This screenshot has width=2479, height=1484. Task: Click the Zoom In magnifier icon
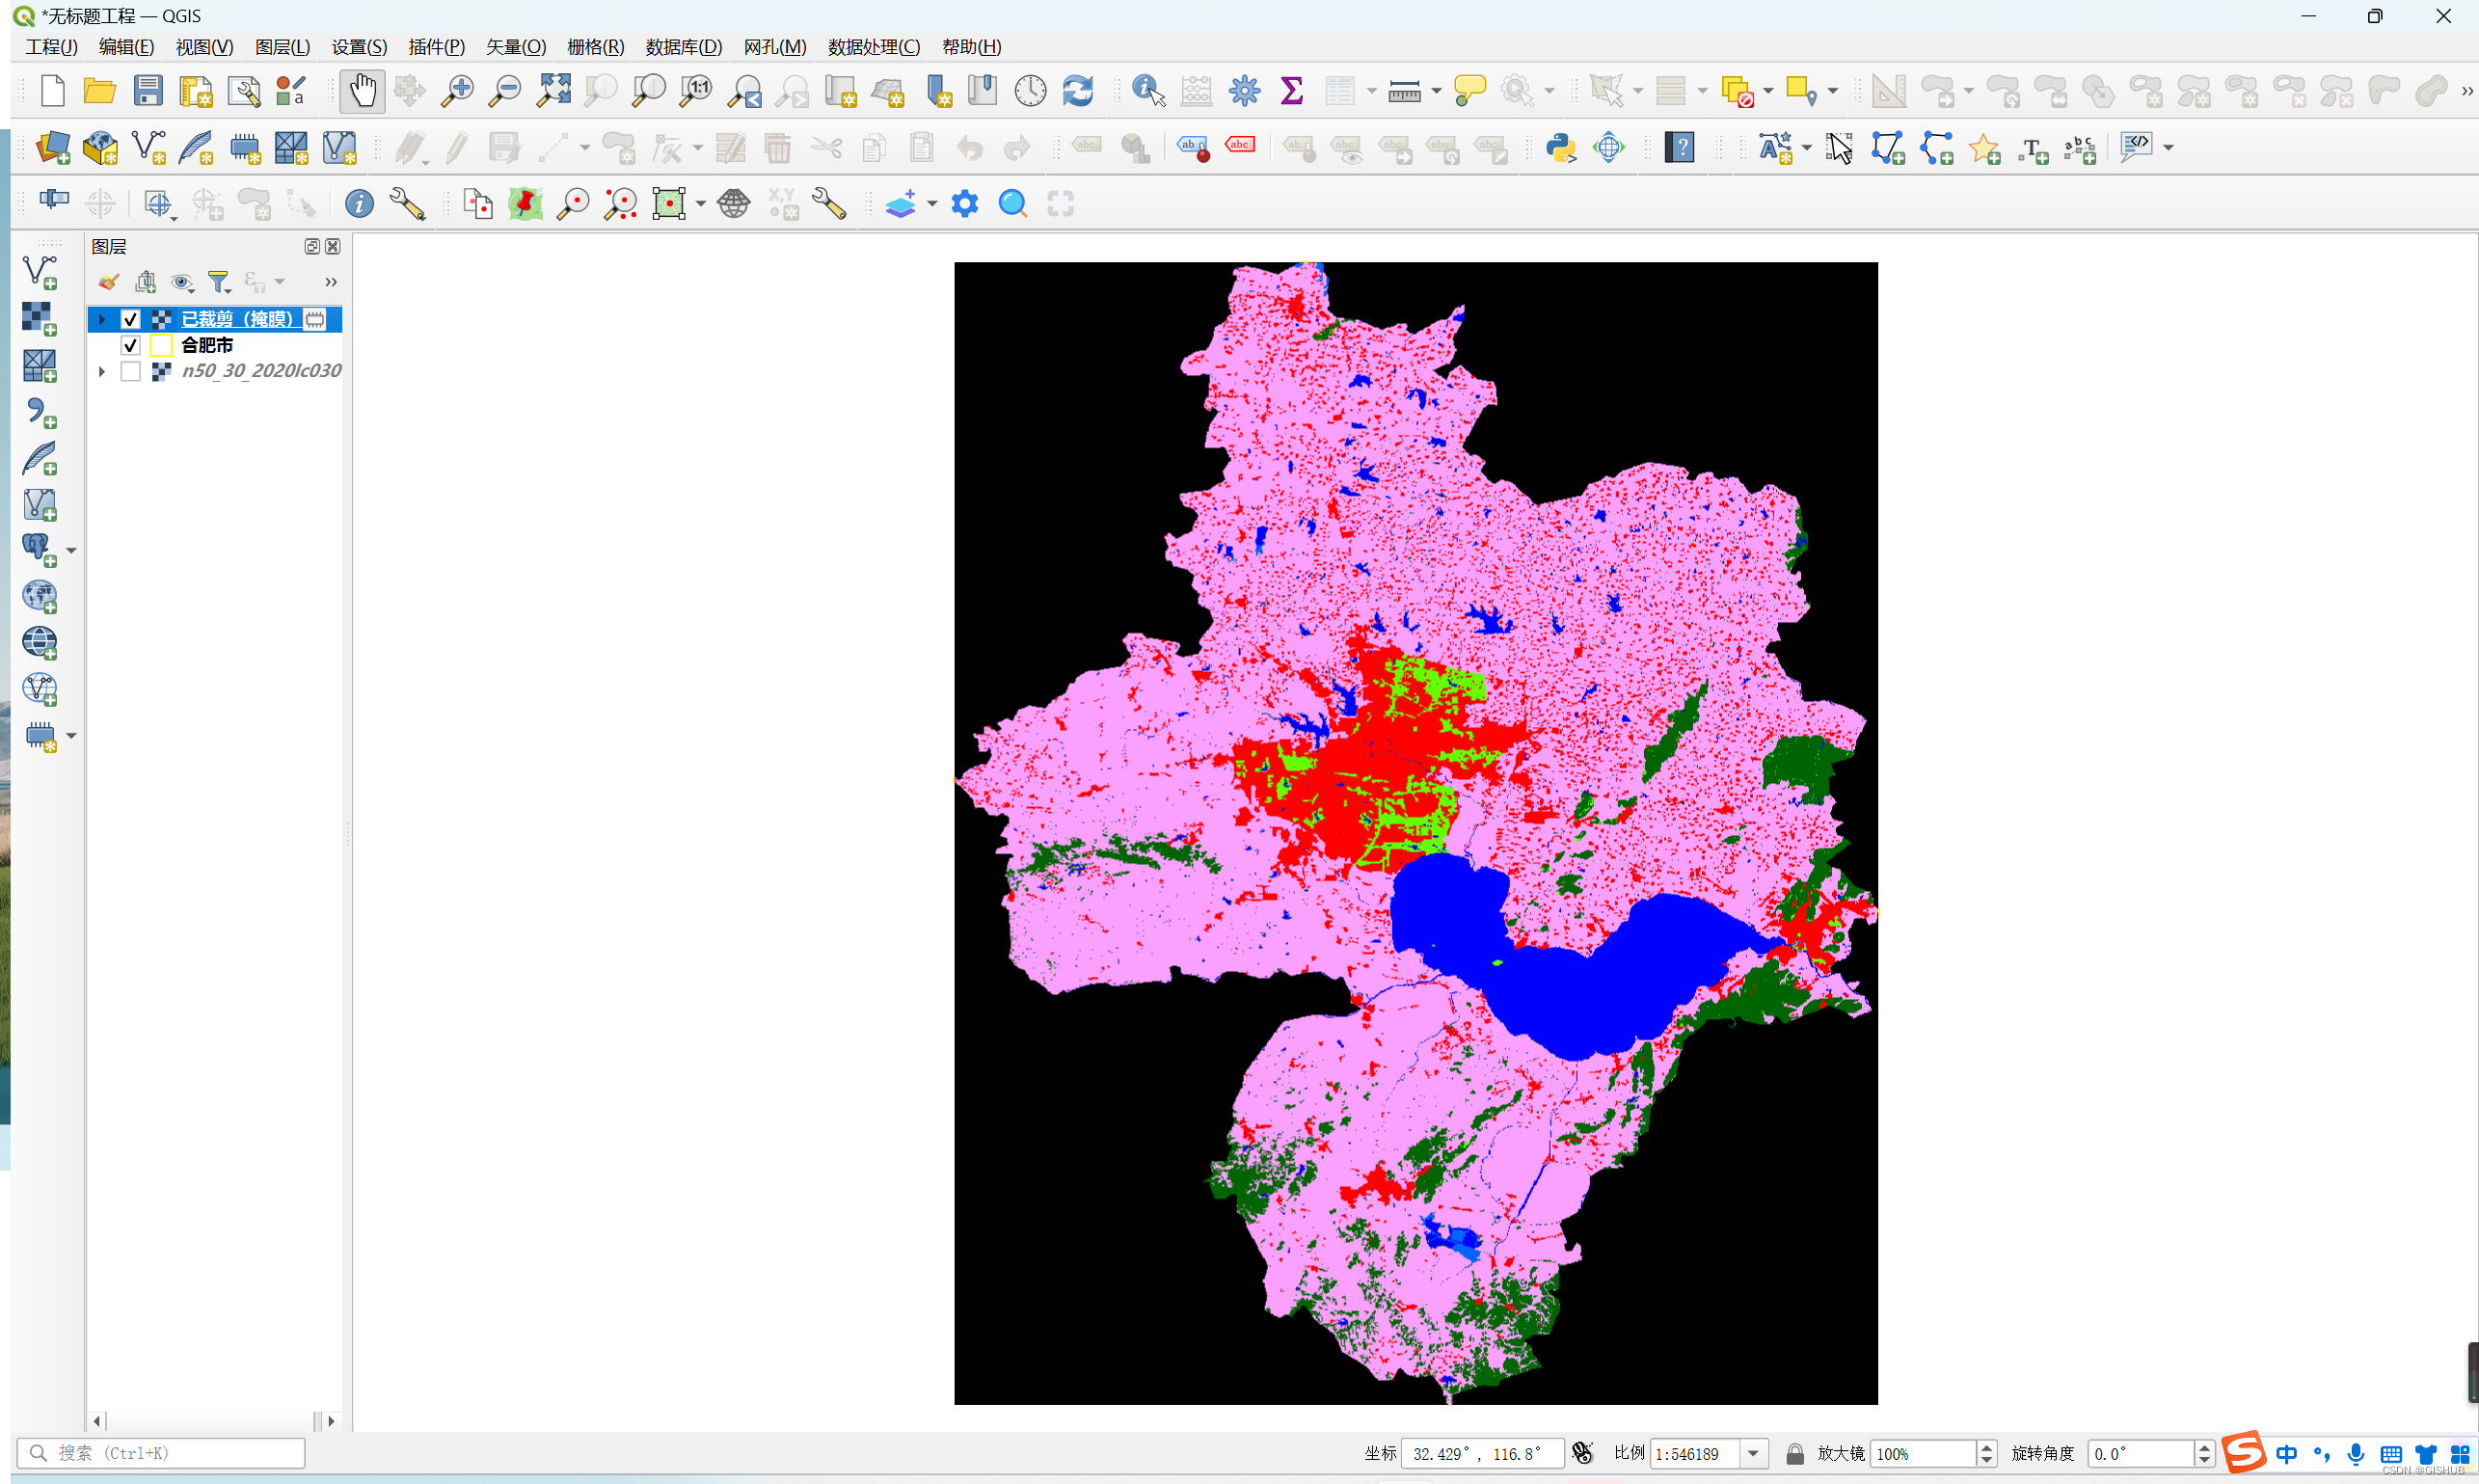[457, 91]
